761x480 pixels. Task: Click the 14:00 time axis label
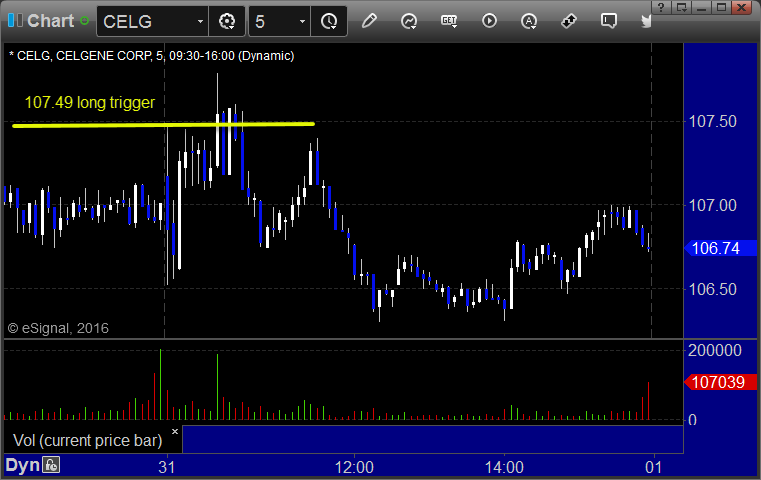pos(504,467)
